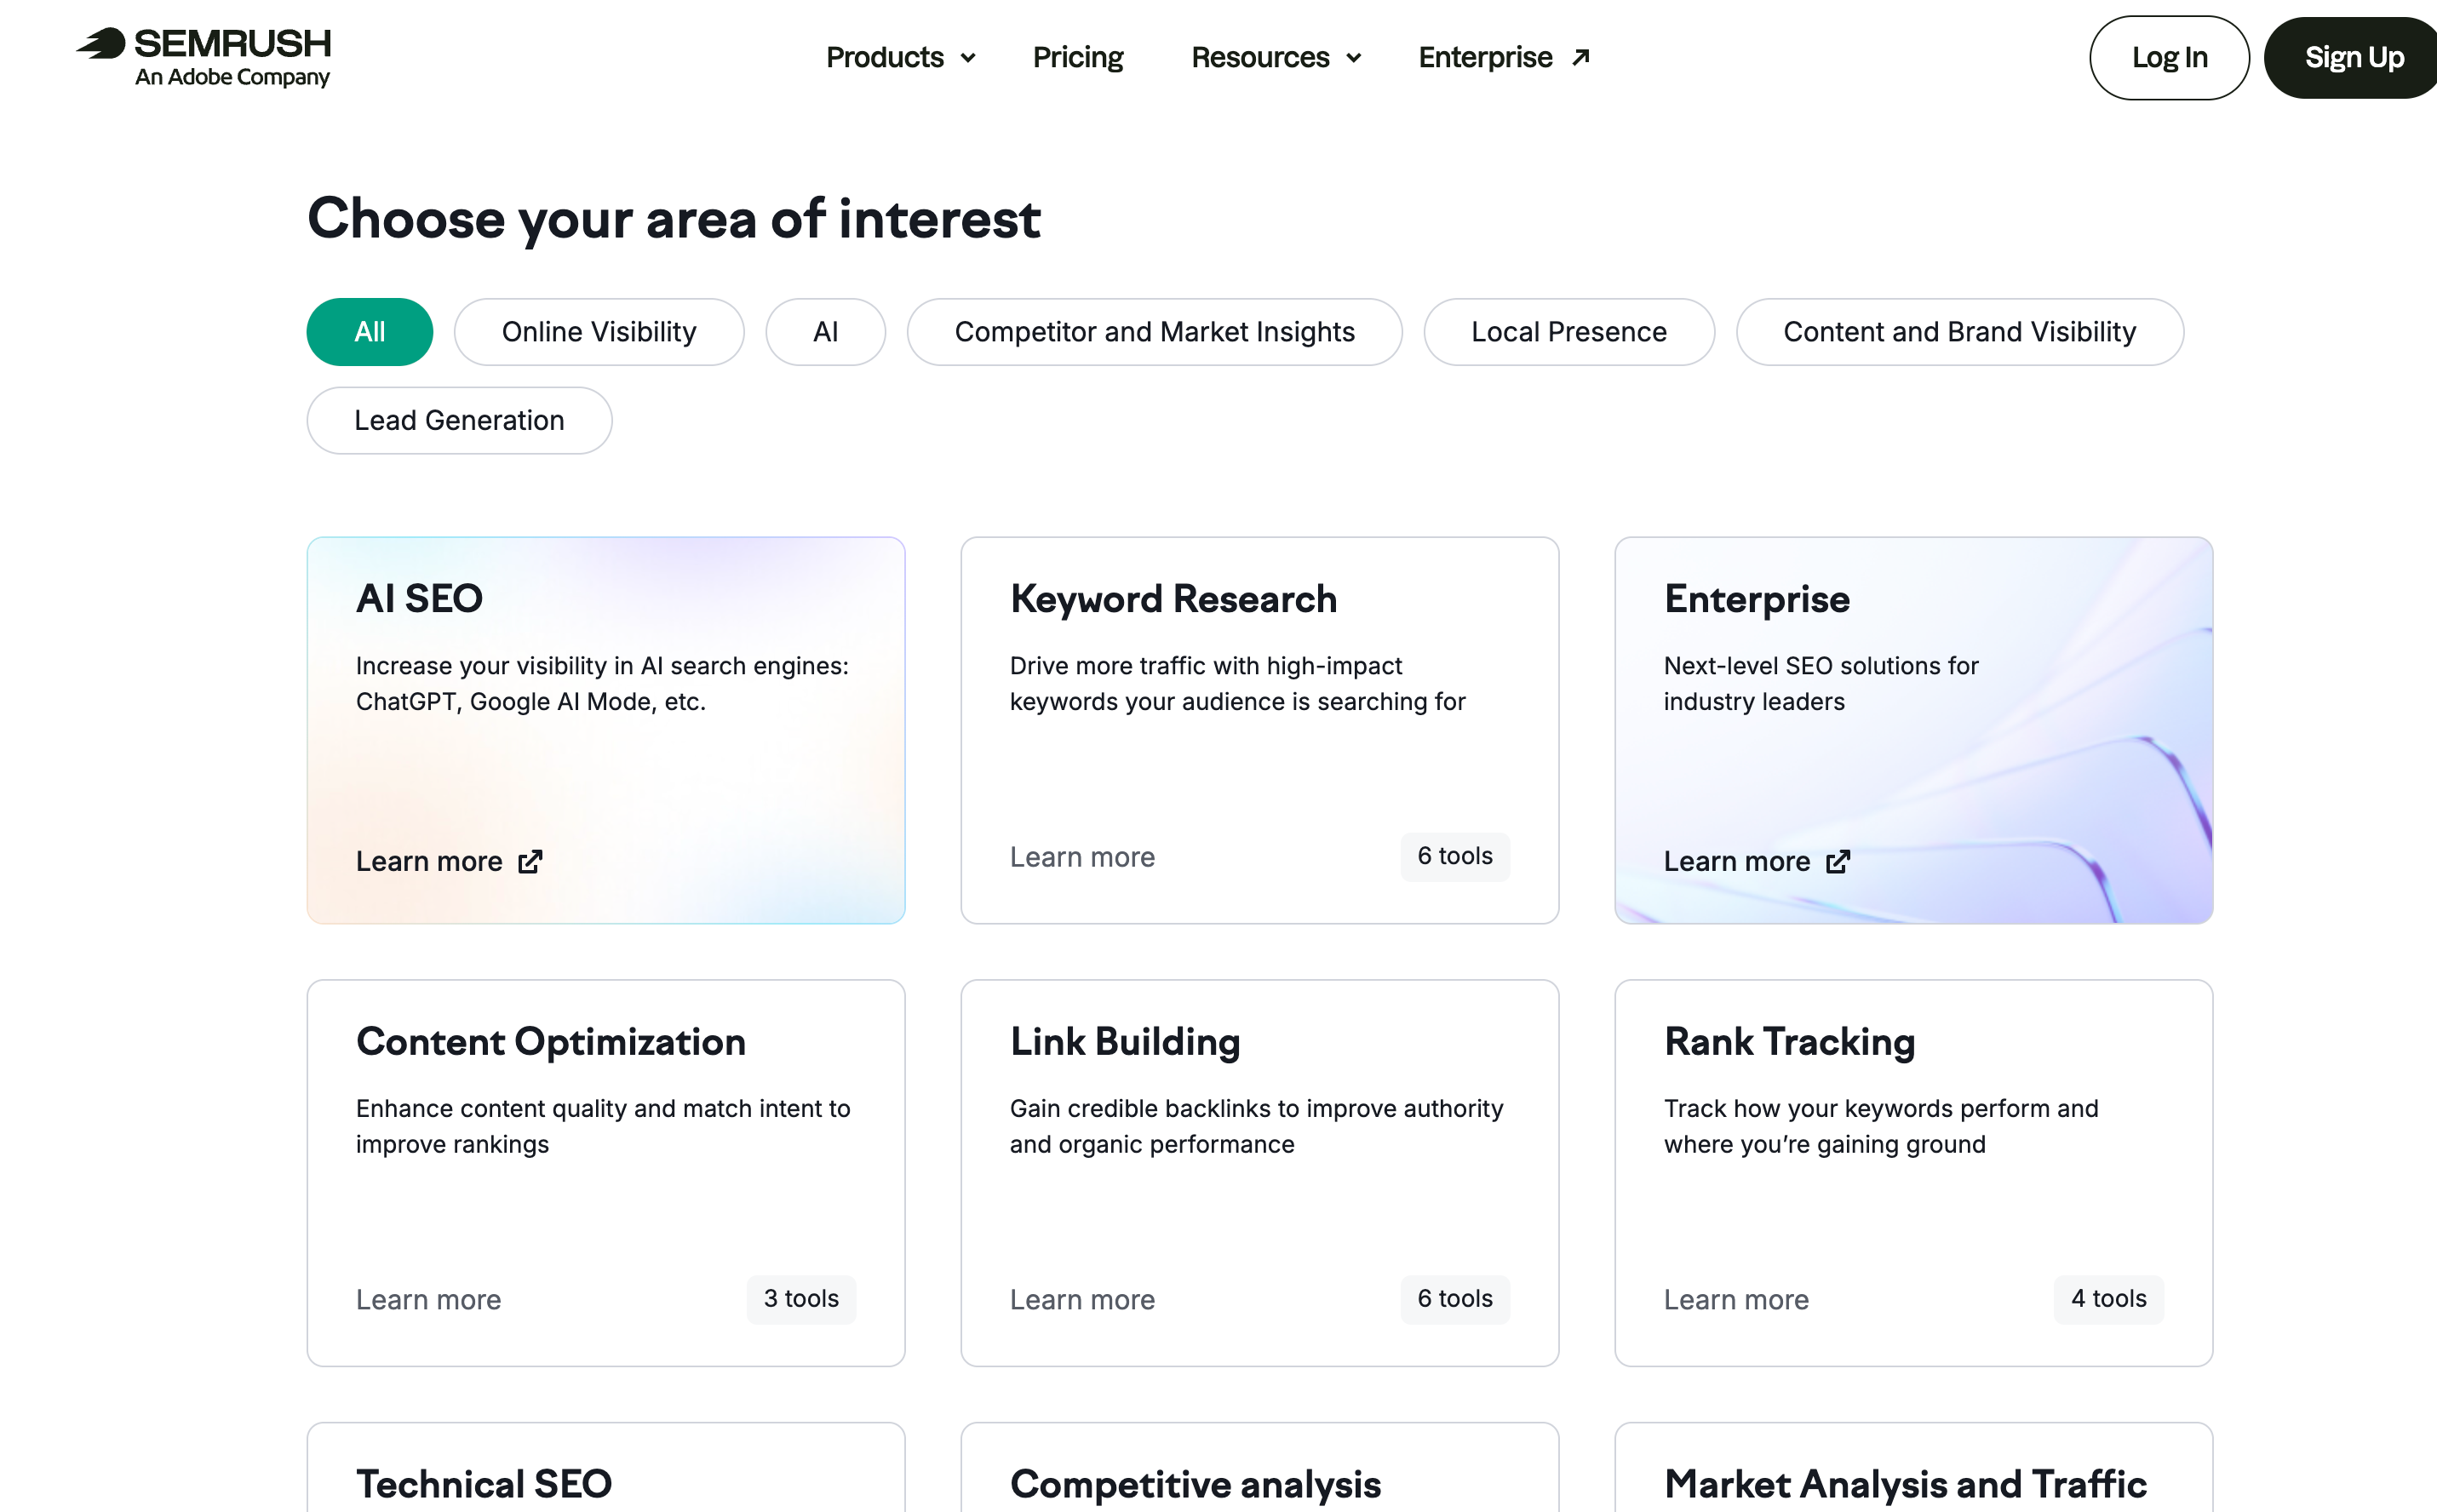The image size is (2437, 1512).
Task: Click the 4 tools badge in Rank Tracking
Action: [2109, 1299]
